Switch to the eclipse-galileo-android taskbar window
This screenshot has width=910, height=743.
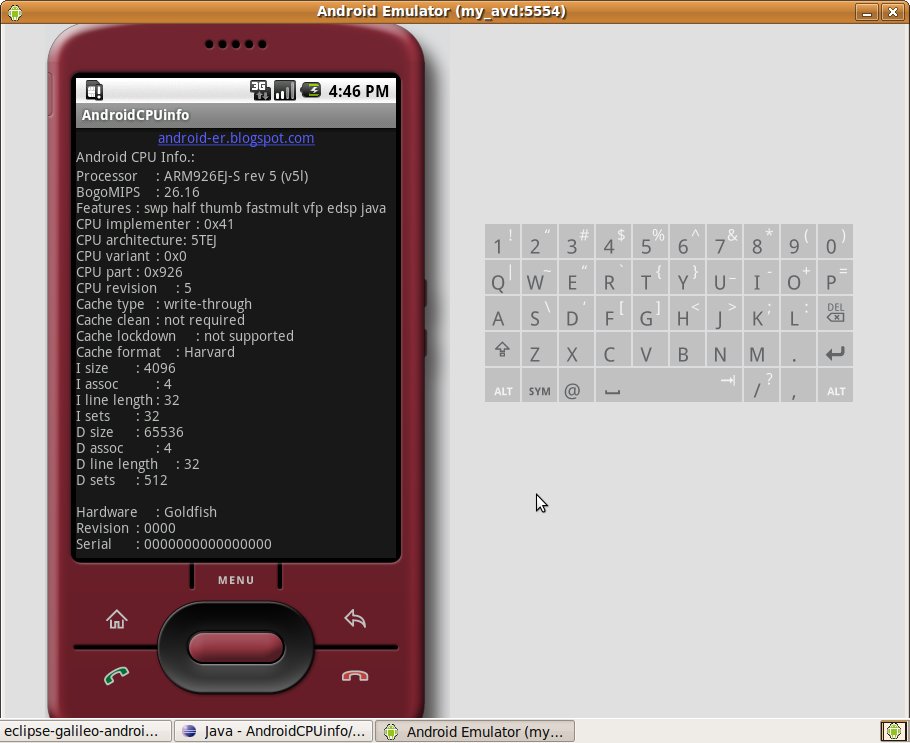click(85, 731)
